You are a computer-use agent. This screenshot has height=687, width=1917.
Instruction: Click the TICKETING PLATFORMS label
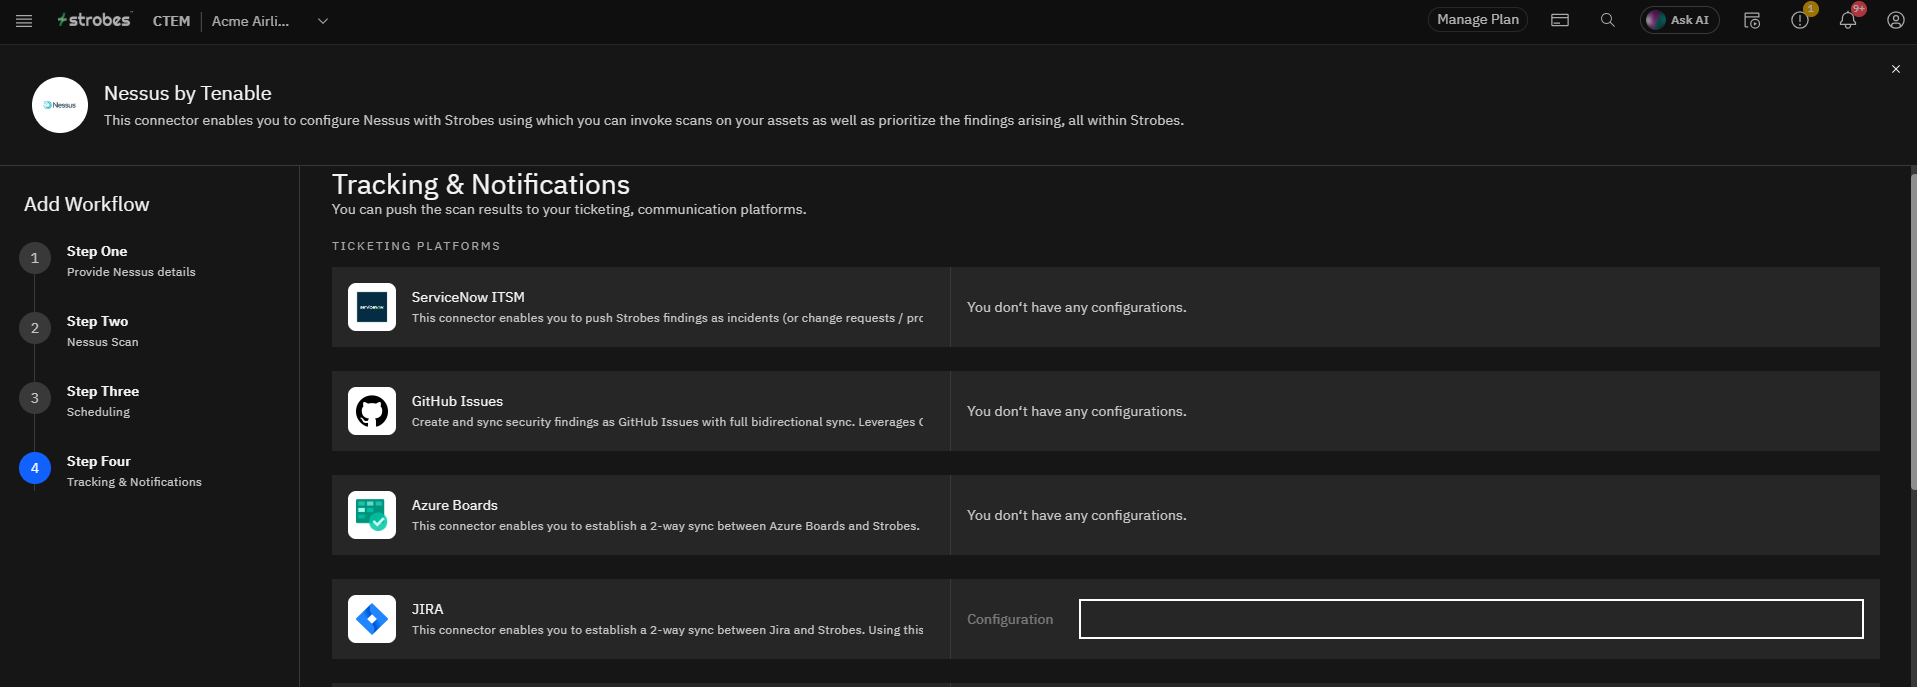tap(416, 246)
